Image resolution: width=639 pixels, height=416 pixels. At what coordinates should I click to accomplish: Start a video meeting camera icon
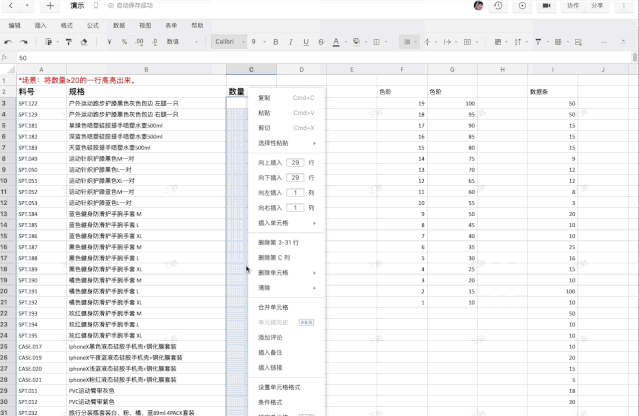coord(546,6)
